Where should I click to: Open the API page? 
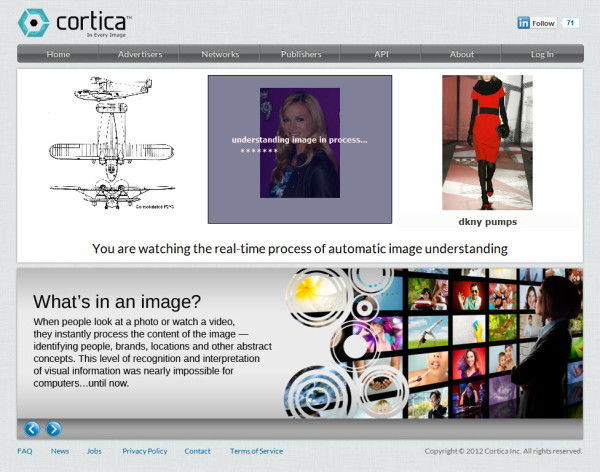pos(381,54)
